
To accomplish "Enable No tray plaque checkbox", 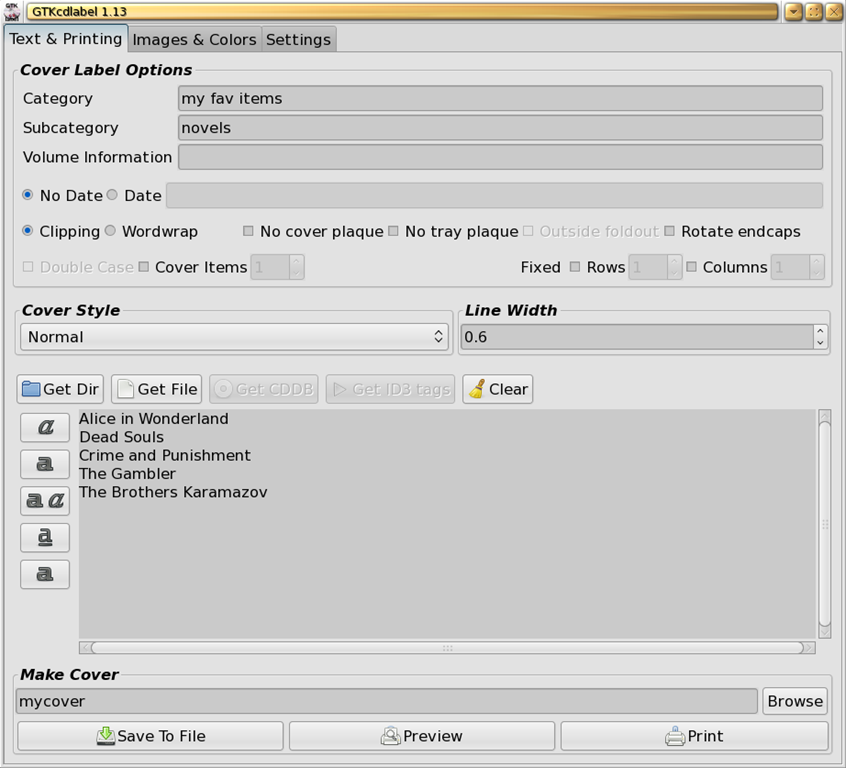I will 393,231.
